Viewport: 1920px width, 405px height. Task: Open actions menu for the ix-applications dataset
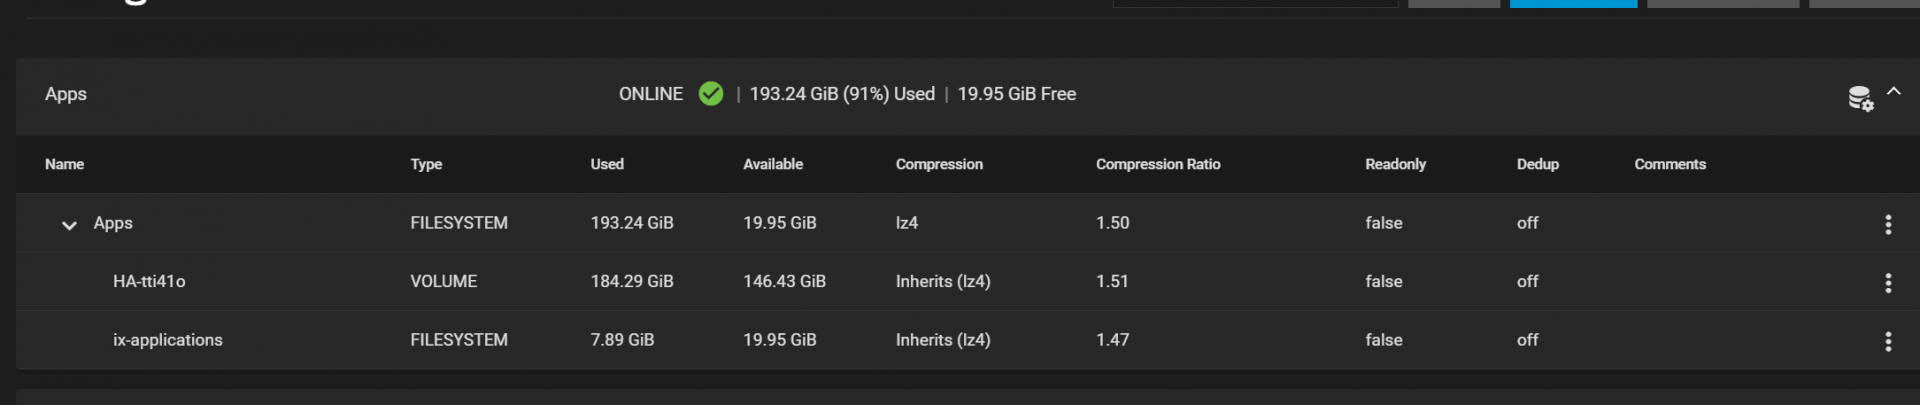(1888, 341)
